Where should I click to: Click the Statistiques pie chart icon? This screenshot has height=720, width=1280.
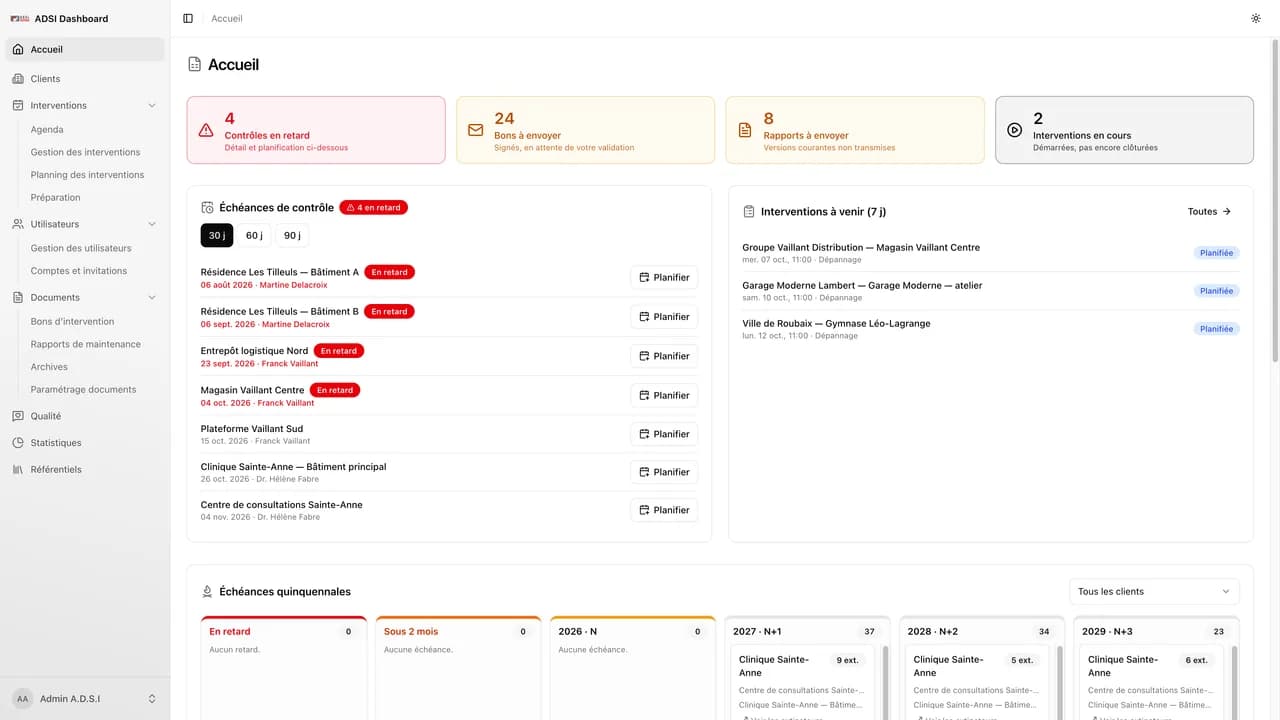(x=18, y=442)
